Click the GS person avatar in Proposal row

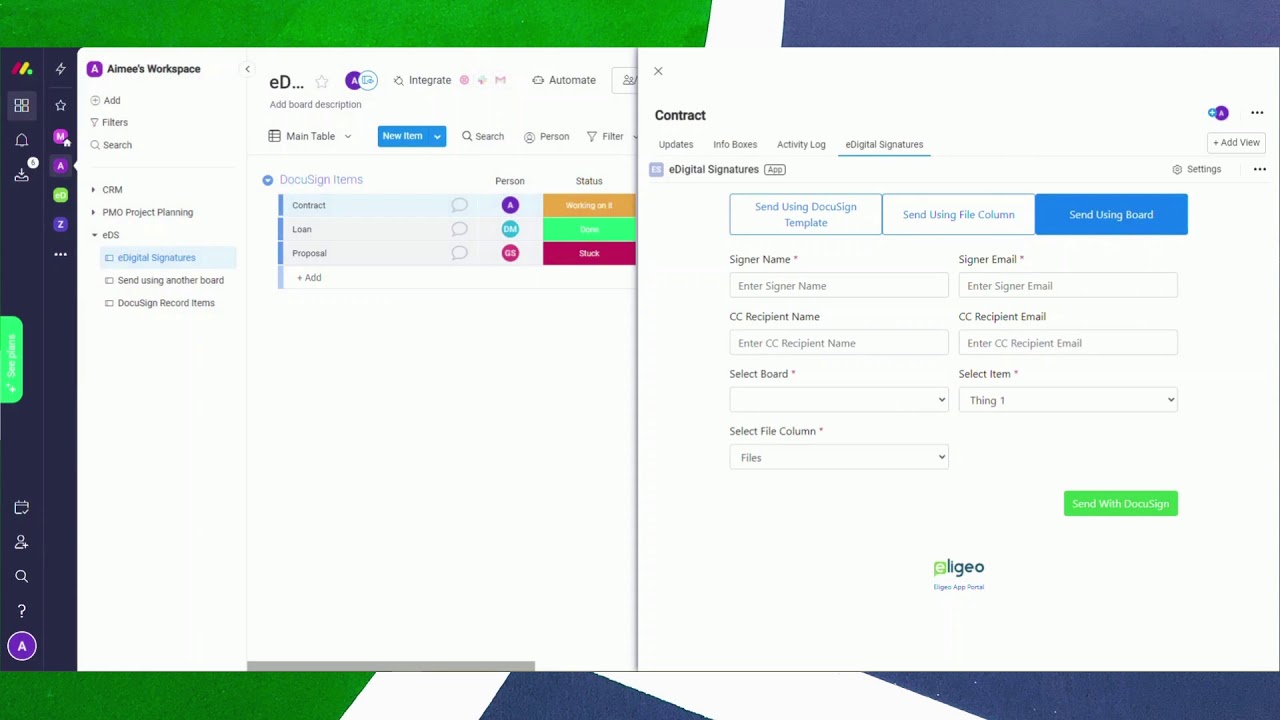coord(510,253)
